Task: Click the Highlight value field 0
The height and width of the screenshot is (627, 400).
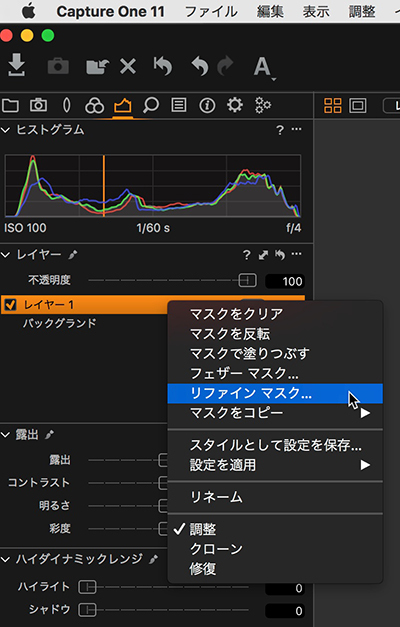Action: tap(285, 589)
